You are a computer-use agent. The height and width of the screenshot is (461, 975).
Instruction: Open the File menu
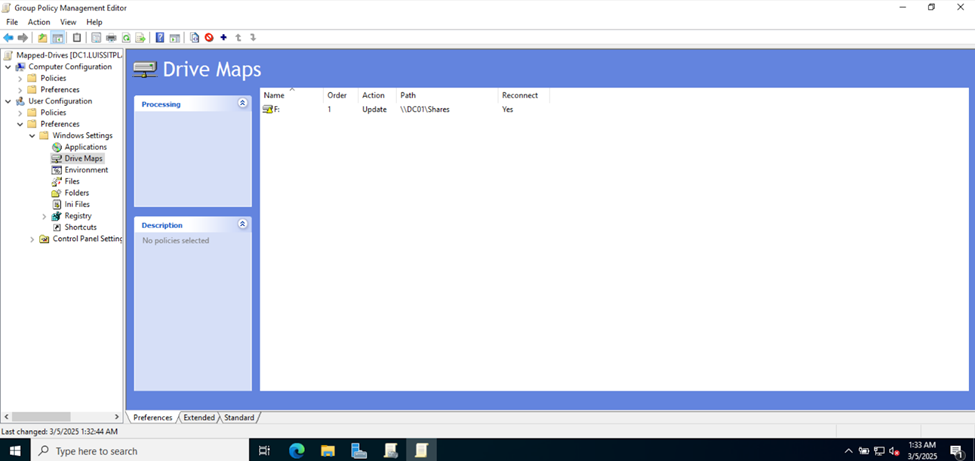(12, 22)
